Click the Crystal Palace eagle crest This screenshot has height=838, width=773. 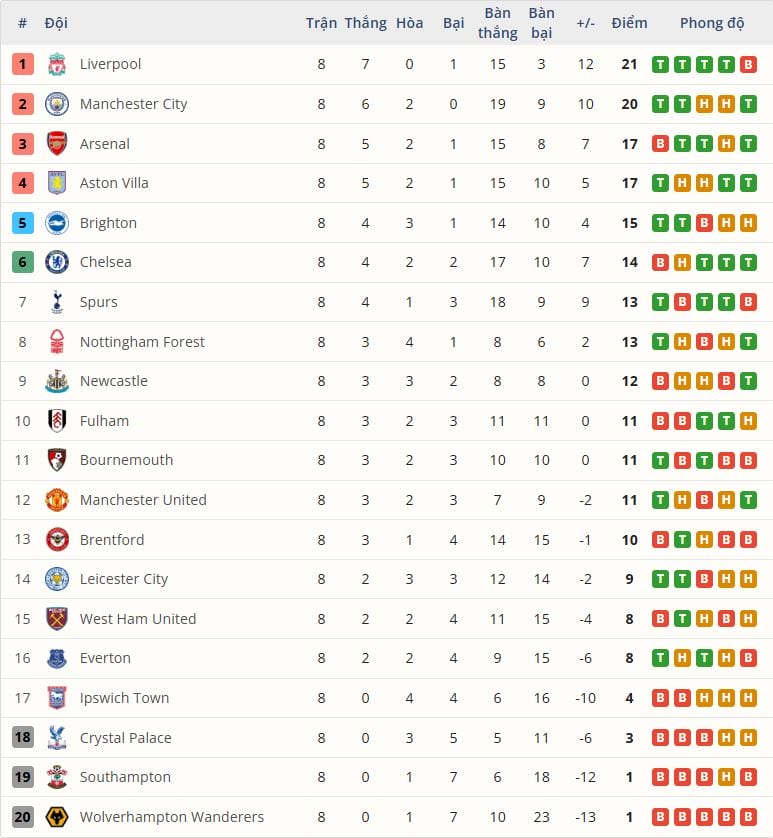pyautogui.click(x=57, y=738)
